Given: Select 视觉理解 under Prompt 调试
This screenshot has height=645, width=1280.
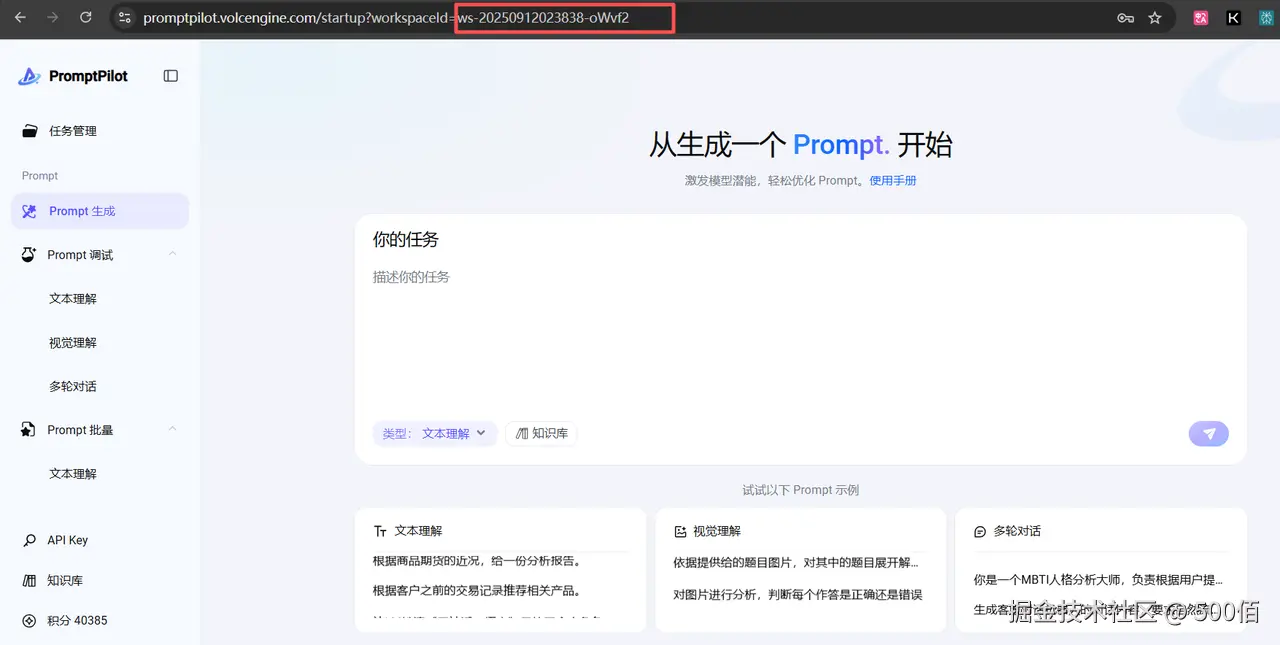Looking at the screenshot, I should pos(71,342).
